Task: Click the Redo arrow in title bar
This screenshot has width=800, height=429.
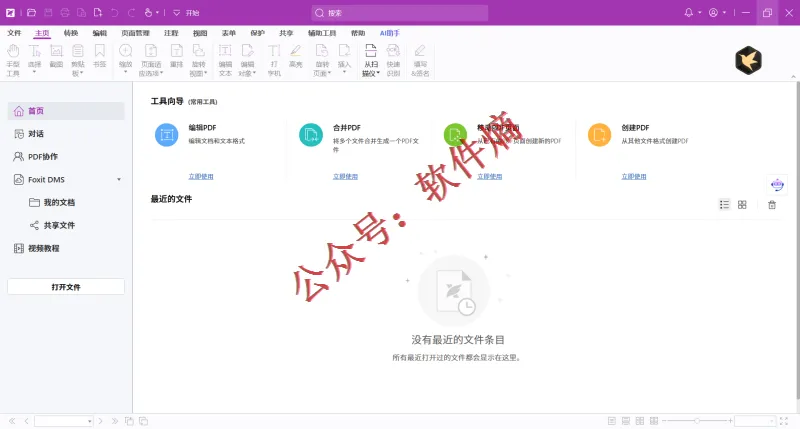Action: click(132, 13)
